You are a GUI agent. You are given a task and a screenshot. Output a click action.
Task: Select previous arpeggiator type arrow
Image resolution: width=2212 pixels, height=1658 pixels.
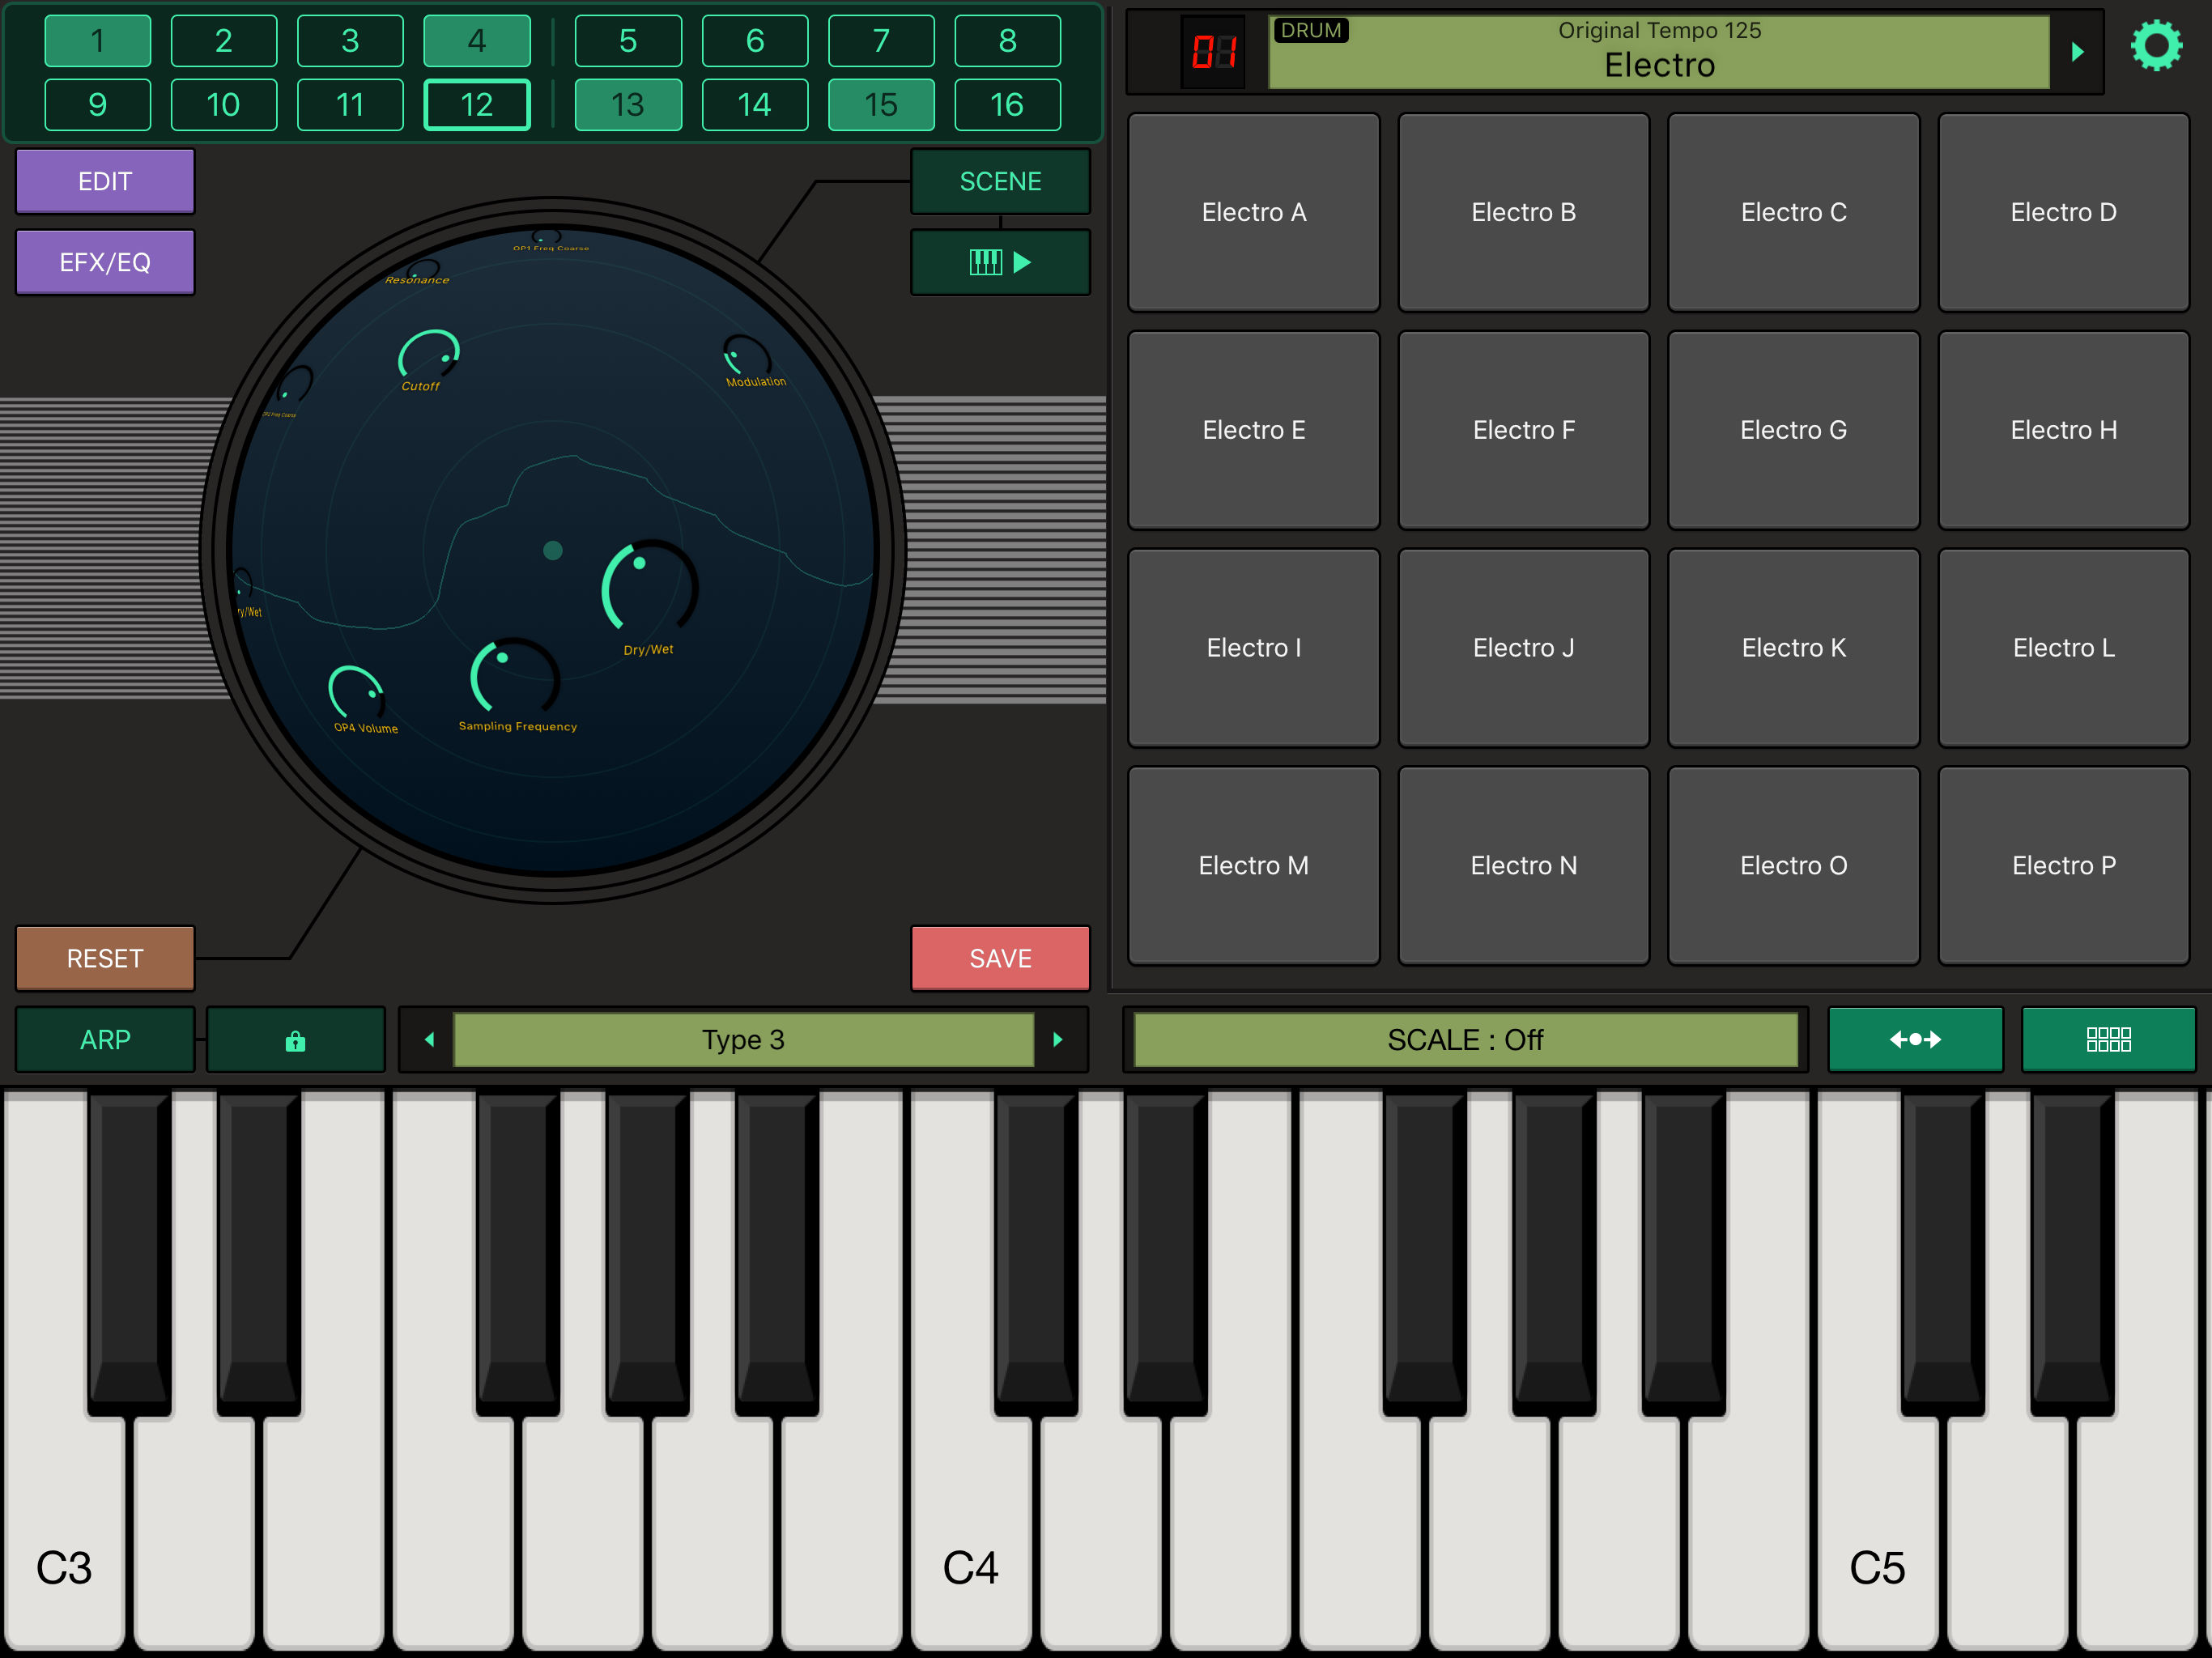[429, 1040]
